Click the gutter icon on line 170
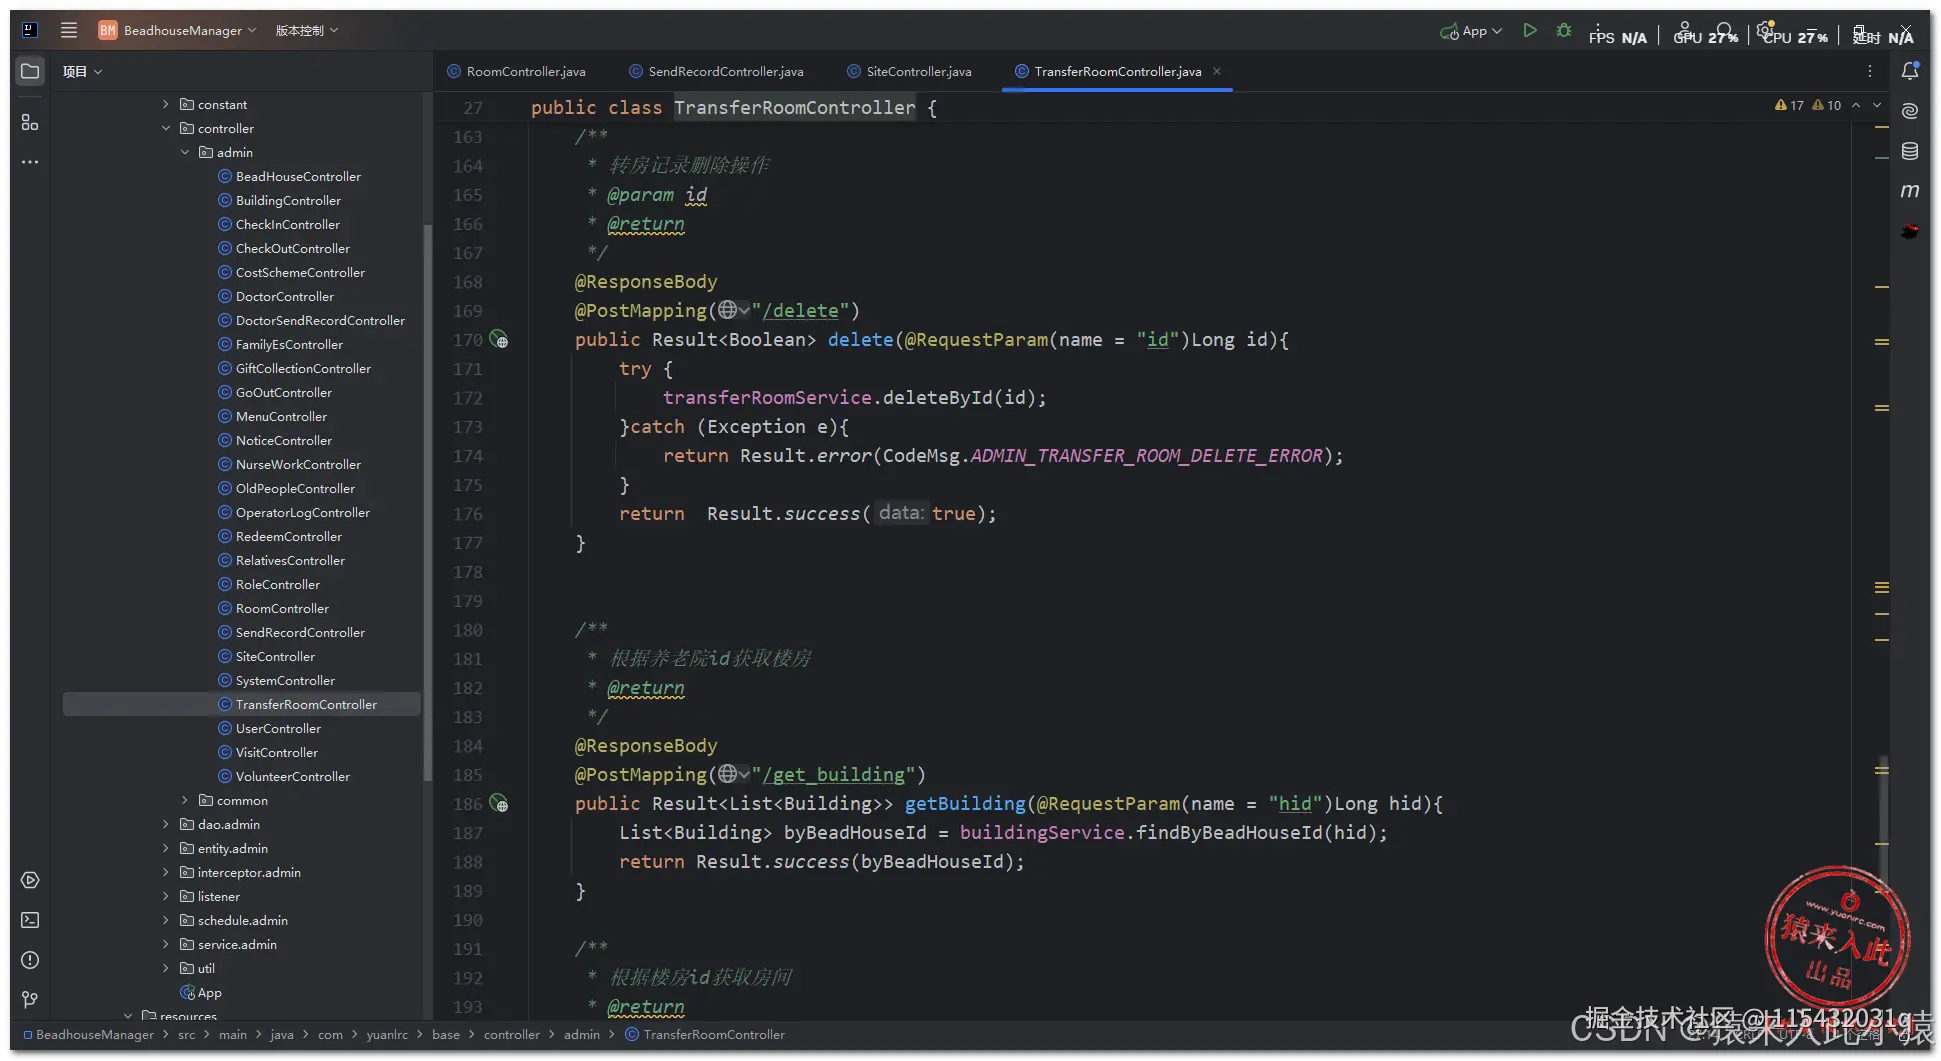 tap(499, 340)
